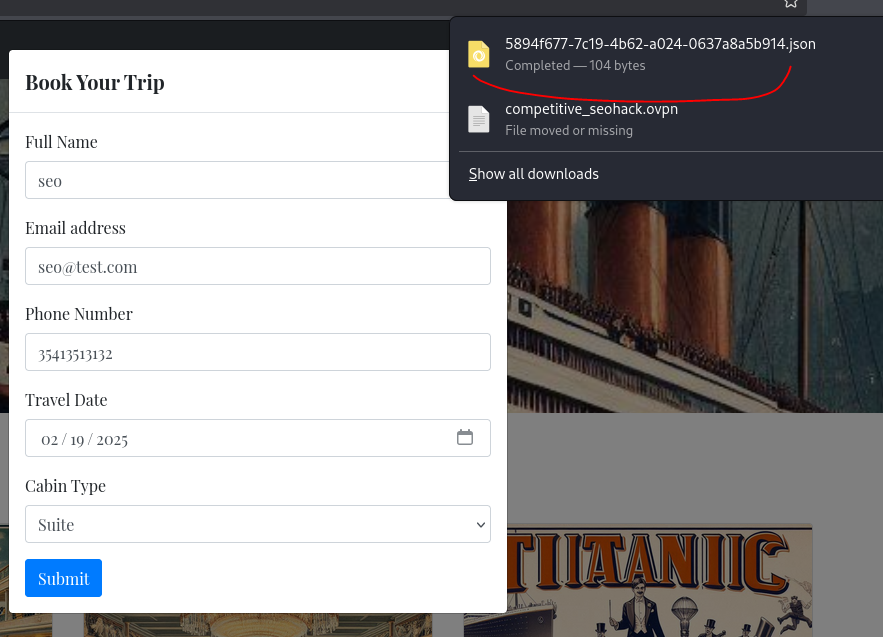This screenshot has width=883, height=637.
Task: Click the Email address label
Action: [x=75, y=228]
